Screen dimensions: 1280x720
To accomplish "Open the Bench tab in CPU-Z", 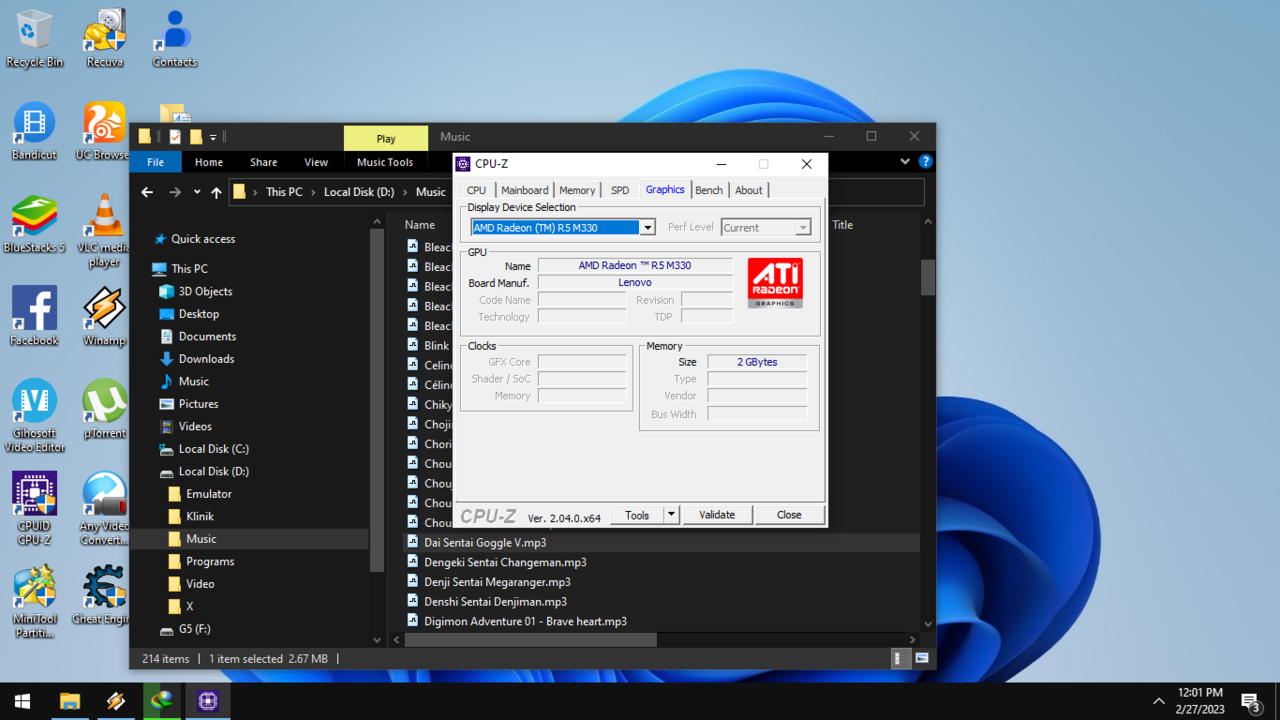I will [x=709, y=190].
